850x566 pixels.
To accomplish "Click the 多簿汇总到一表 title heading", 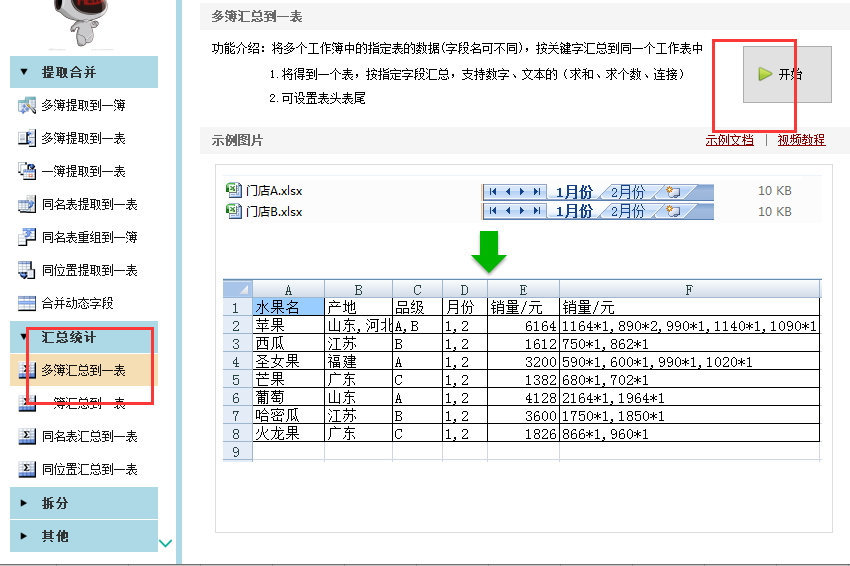I will (x=257, y=17).
